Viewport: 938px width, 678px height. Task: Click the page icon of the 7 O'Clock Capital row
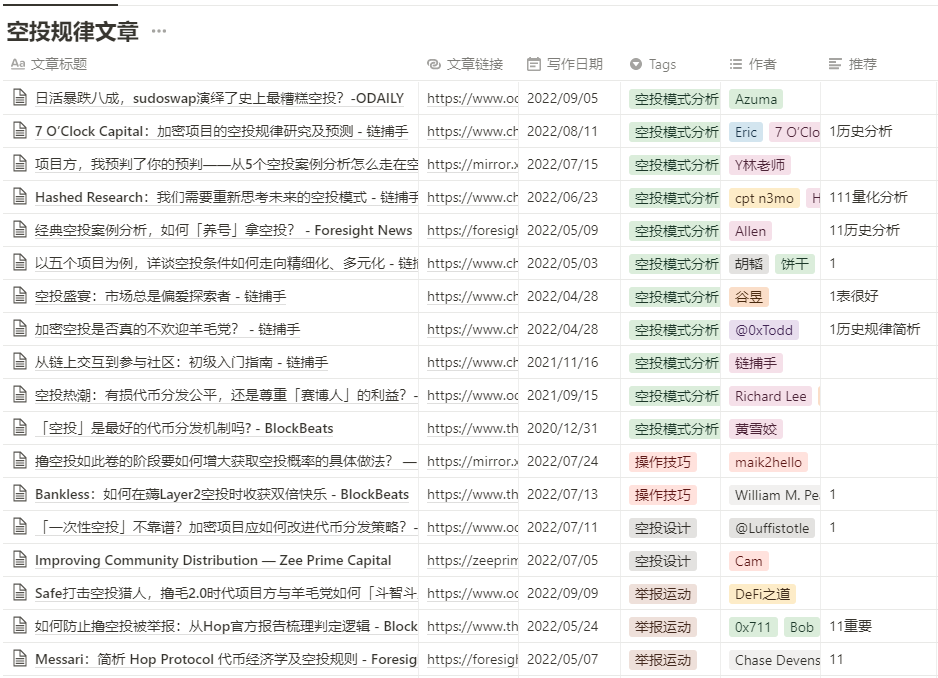(20, 130)
